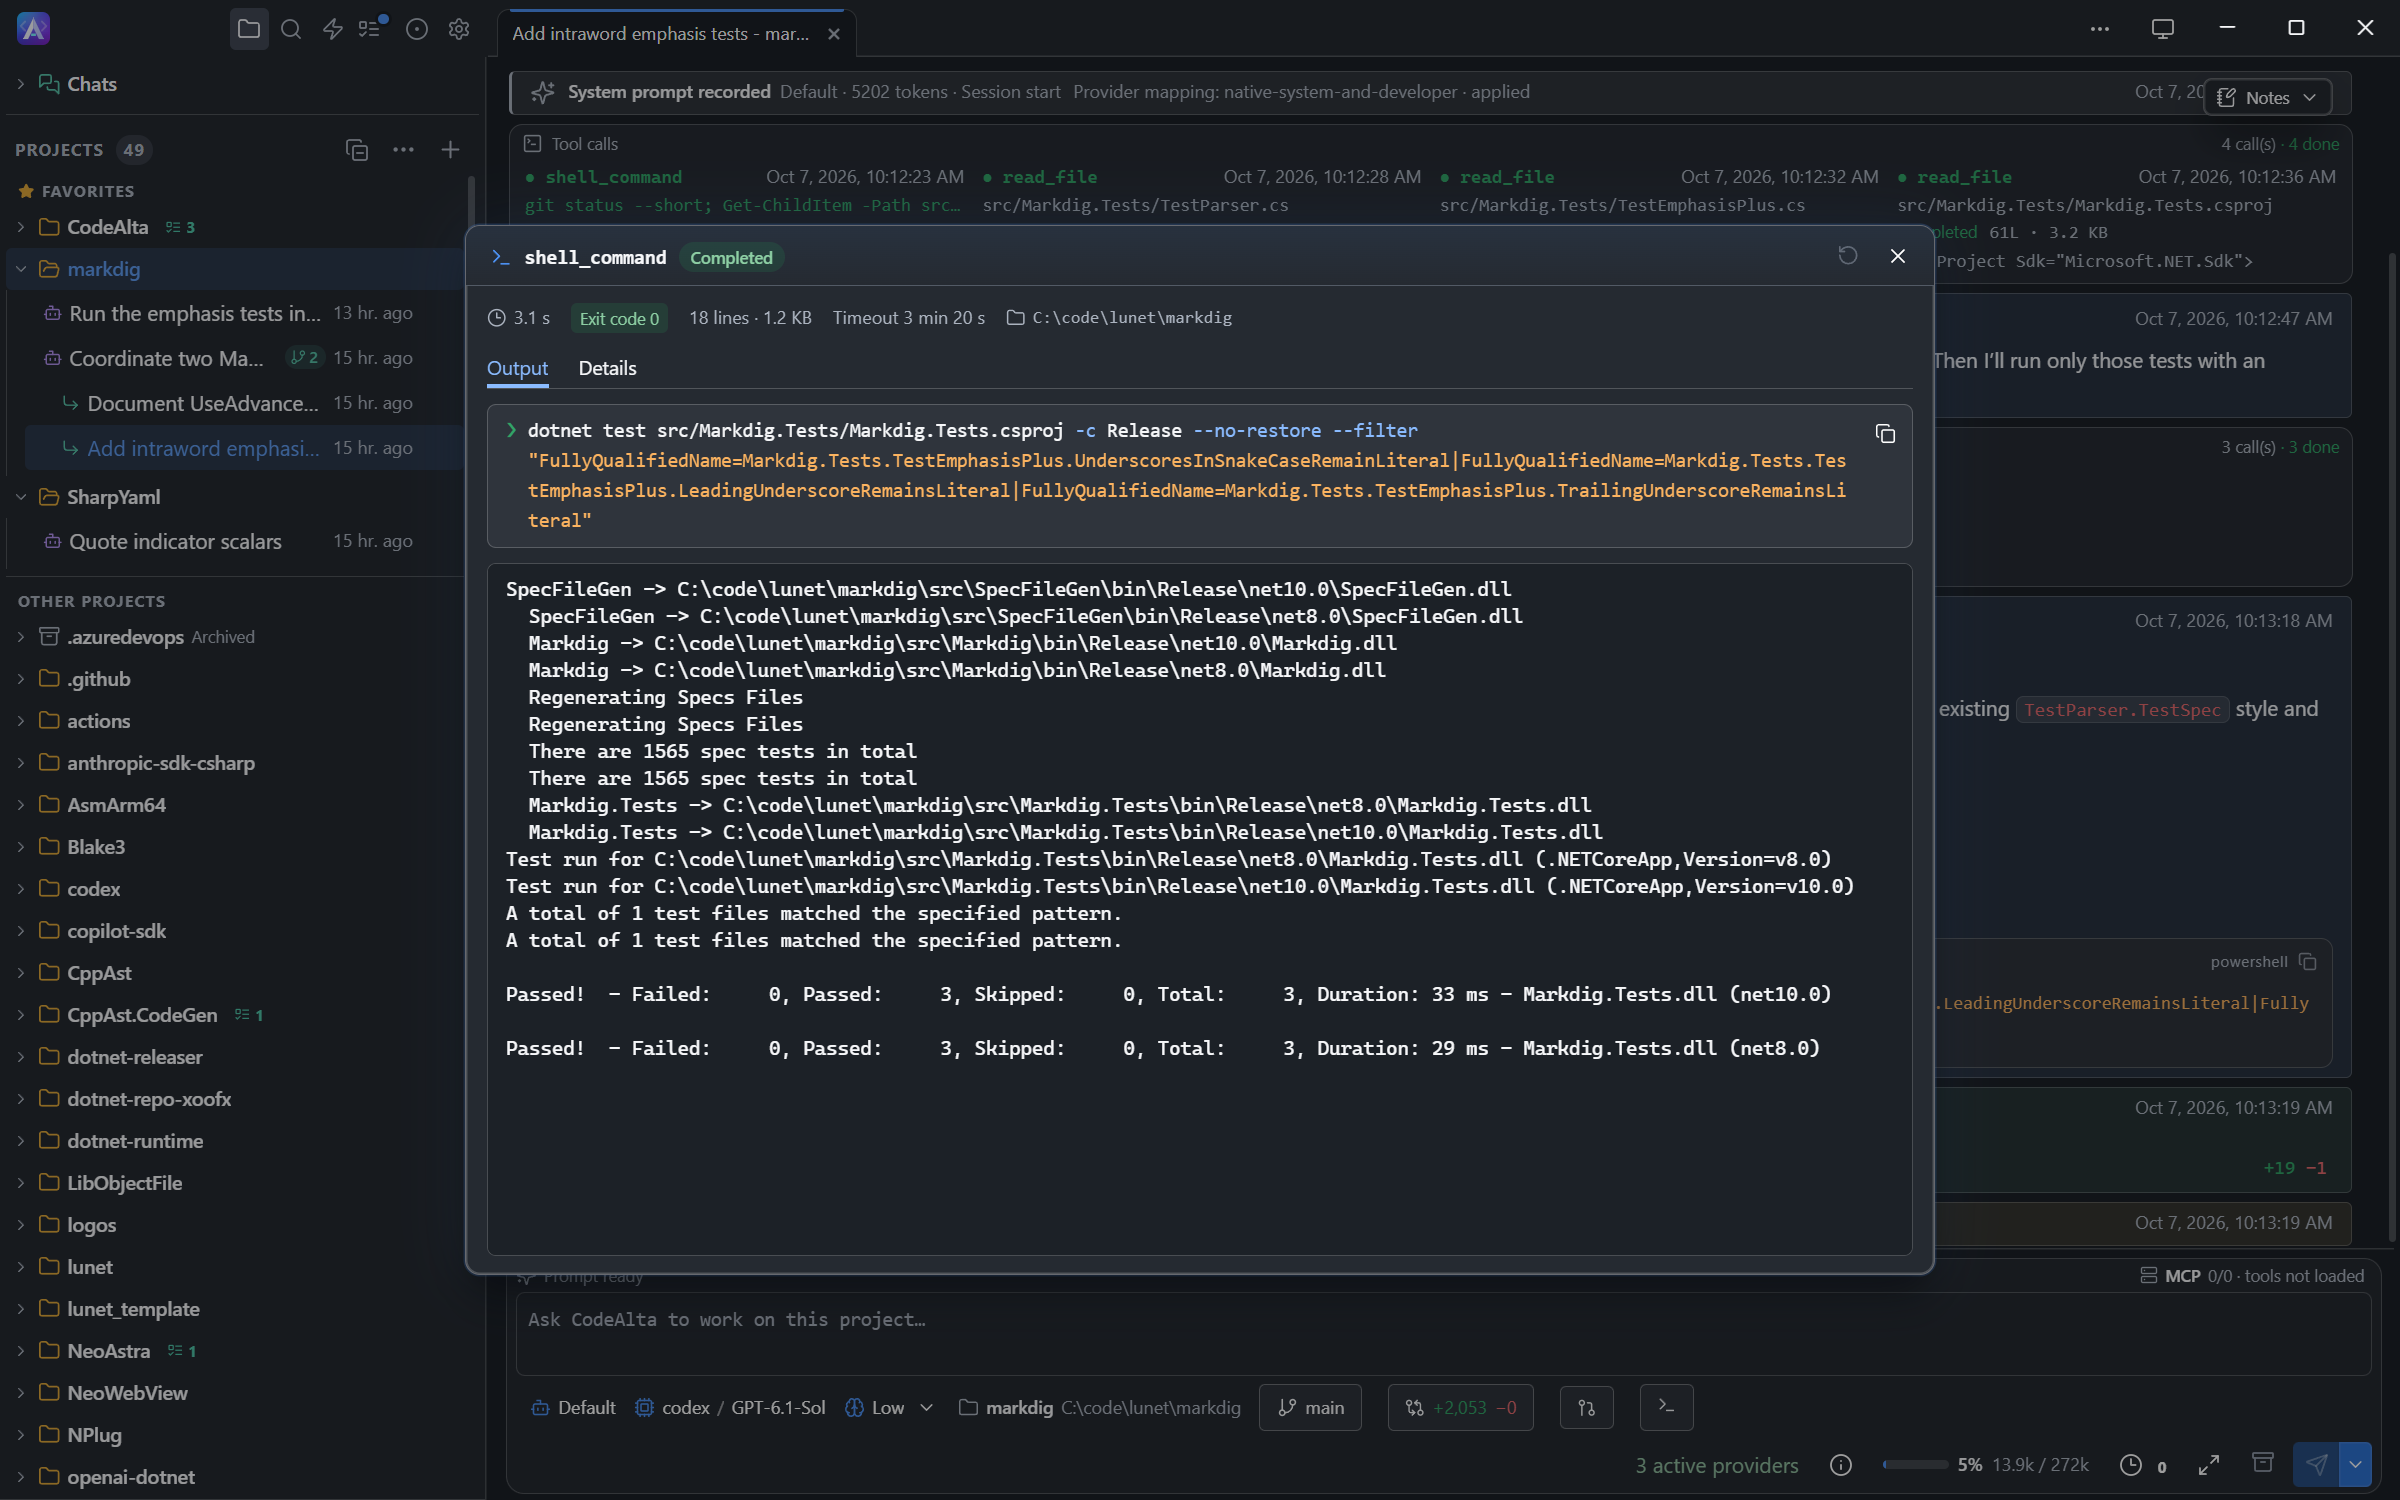Open the terminal prompt button in bottom bar
2400x1500 pixels.
[x=1666, y=1407]
